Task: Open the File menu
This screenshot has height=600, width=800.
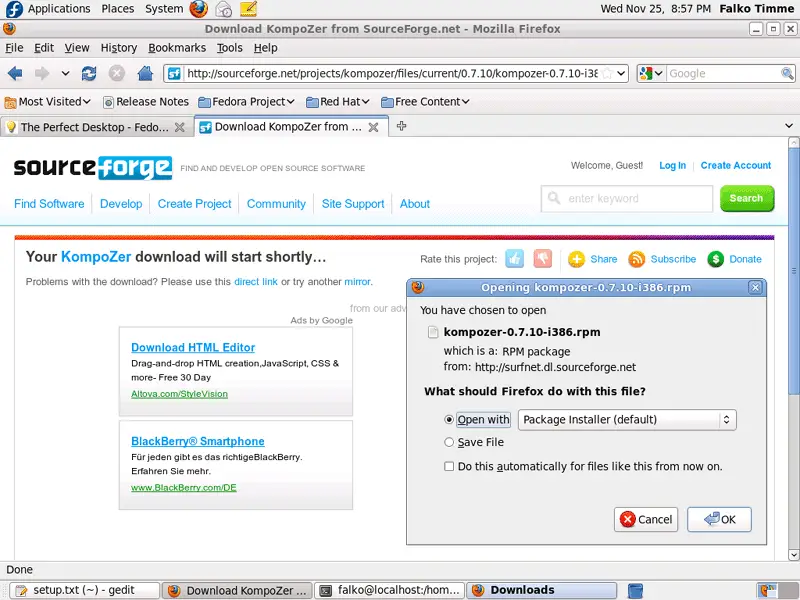Action: [14, 47]
